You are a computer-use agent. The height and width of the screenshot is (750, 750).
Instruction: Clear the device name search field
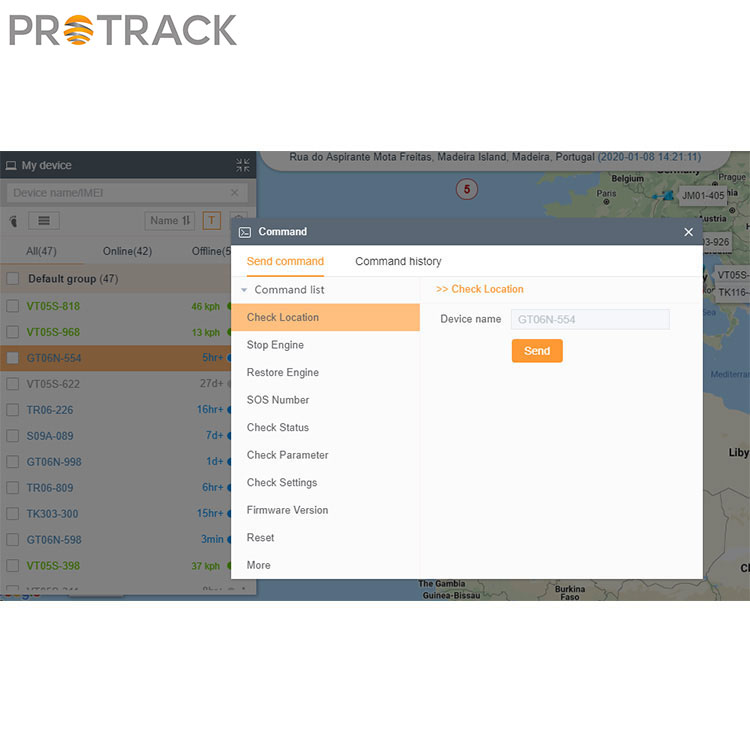coord(234,193)
